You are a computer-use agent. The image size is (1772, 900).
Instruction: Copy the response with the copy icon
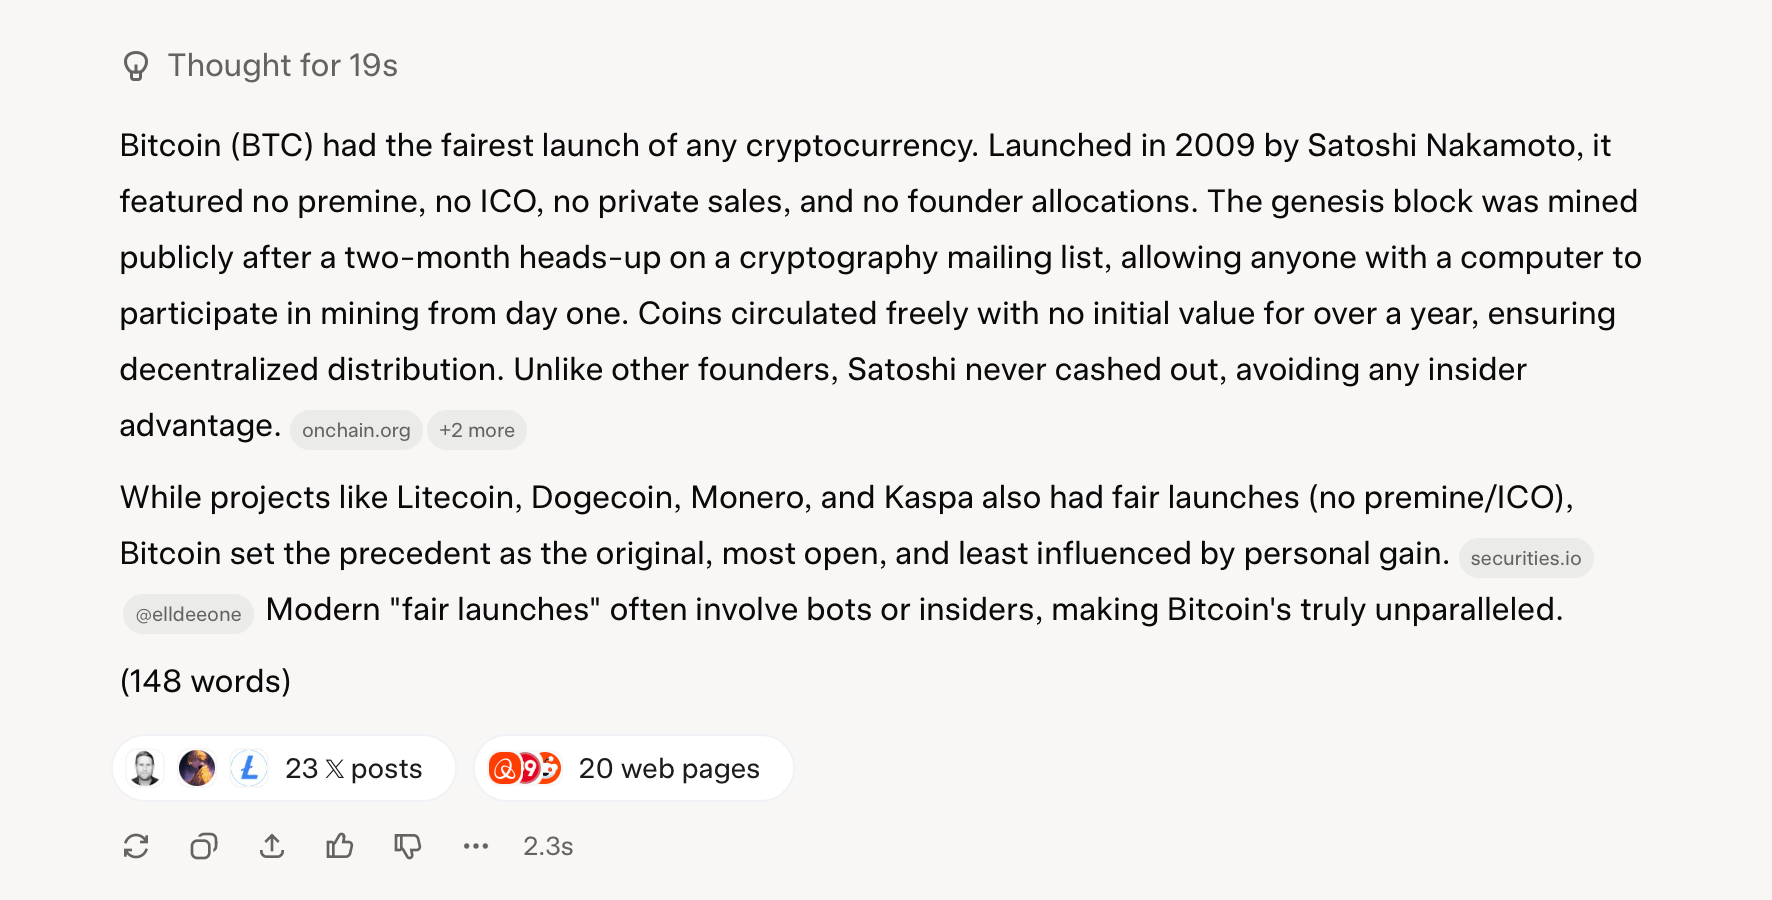point(204,847)
